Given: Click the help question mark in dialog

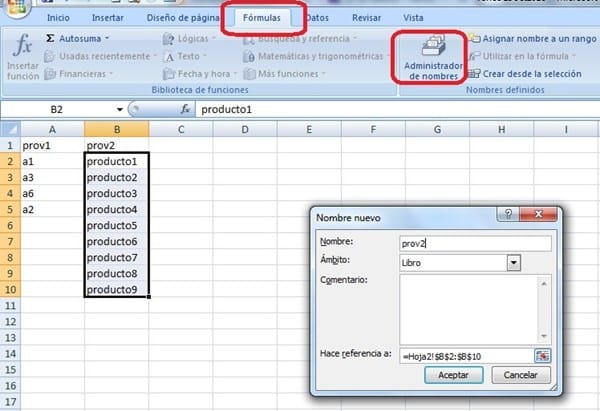Looking at the screenshot, I should pos(508,214).
